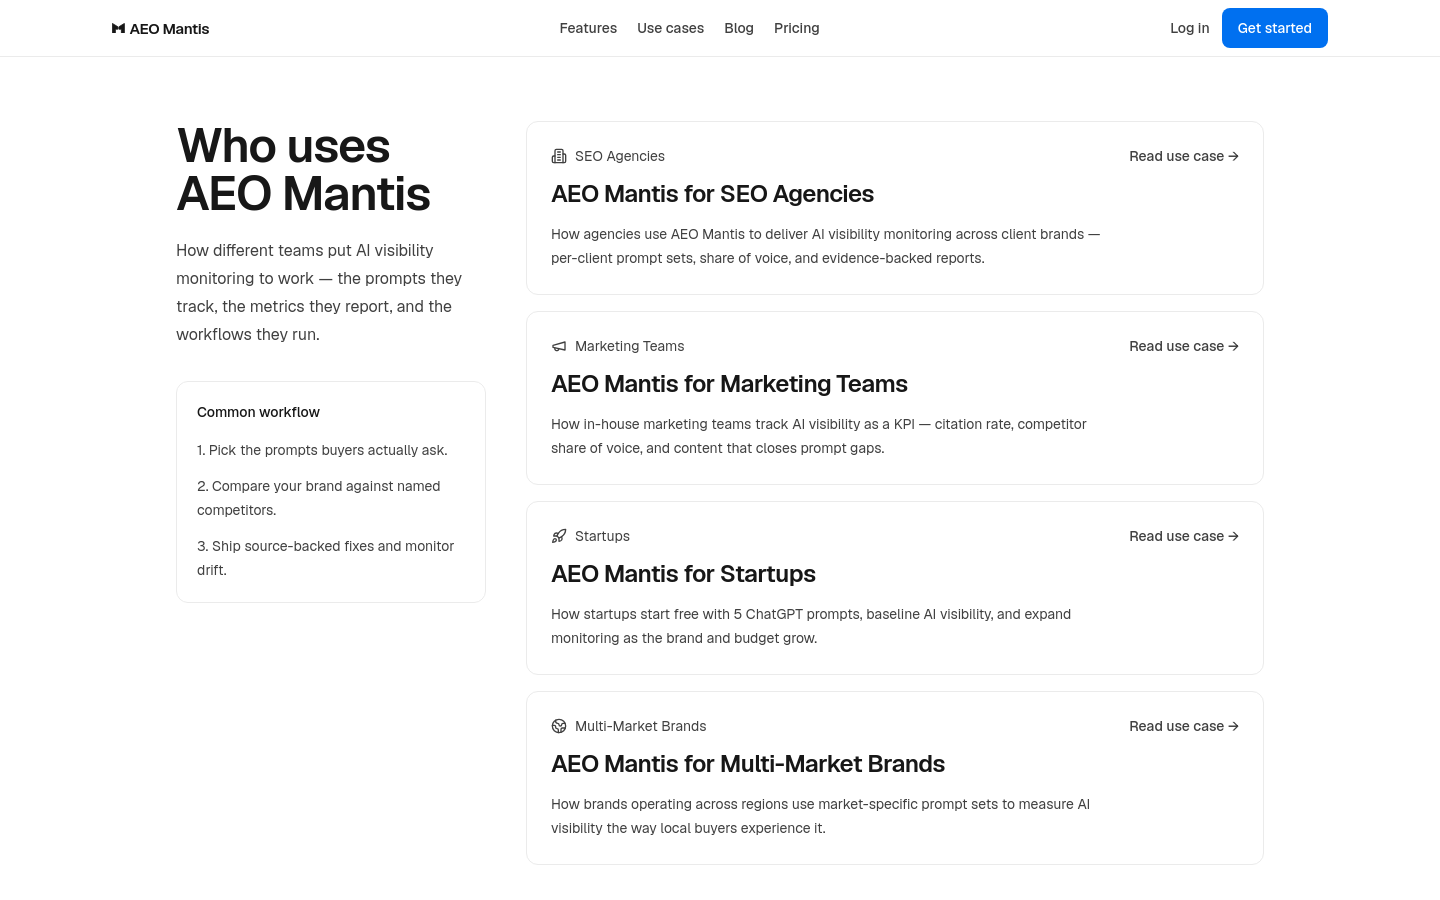
Task: Open AEO Mantis for Multi-Market Brands heading
Action: click(x=748, y=764)
